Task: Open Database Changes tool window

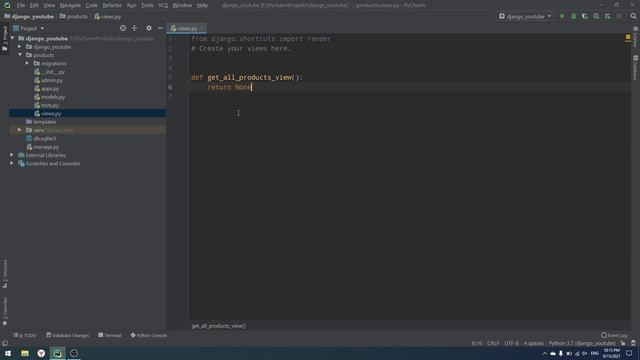Action: coord(67,335)
